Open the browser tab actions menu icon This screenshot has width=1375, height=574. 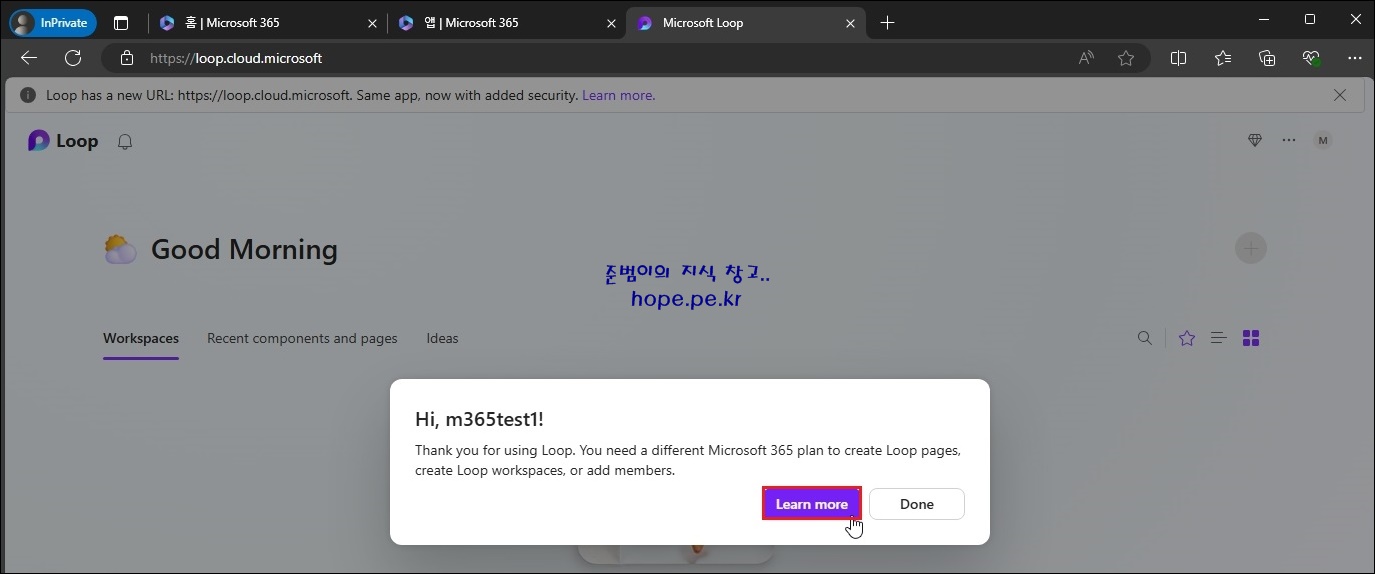(121, 23)
